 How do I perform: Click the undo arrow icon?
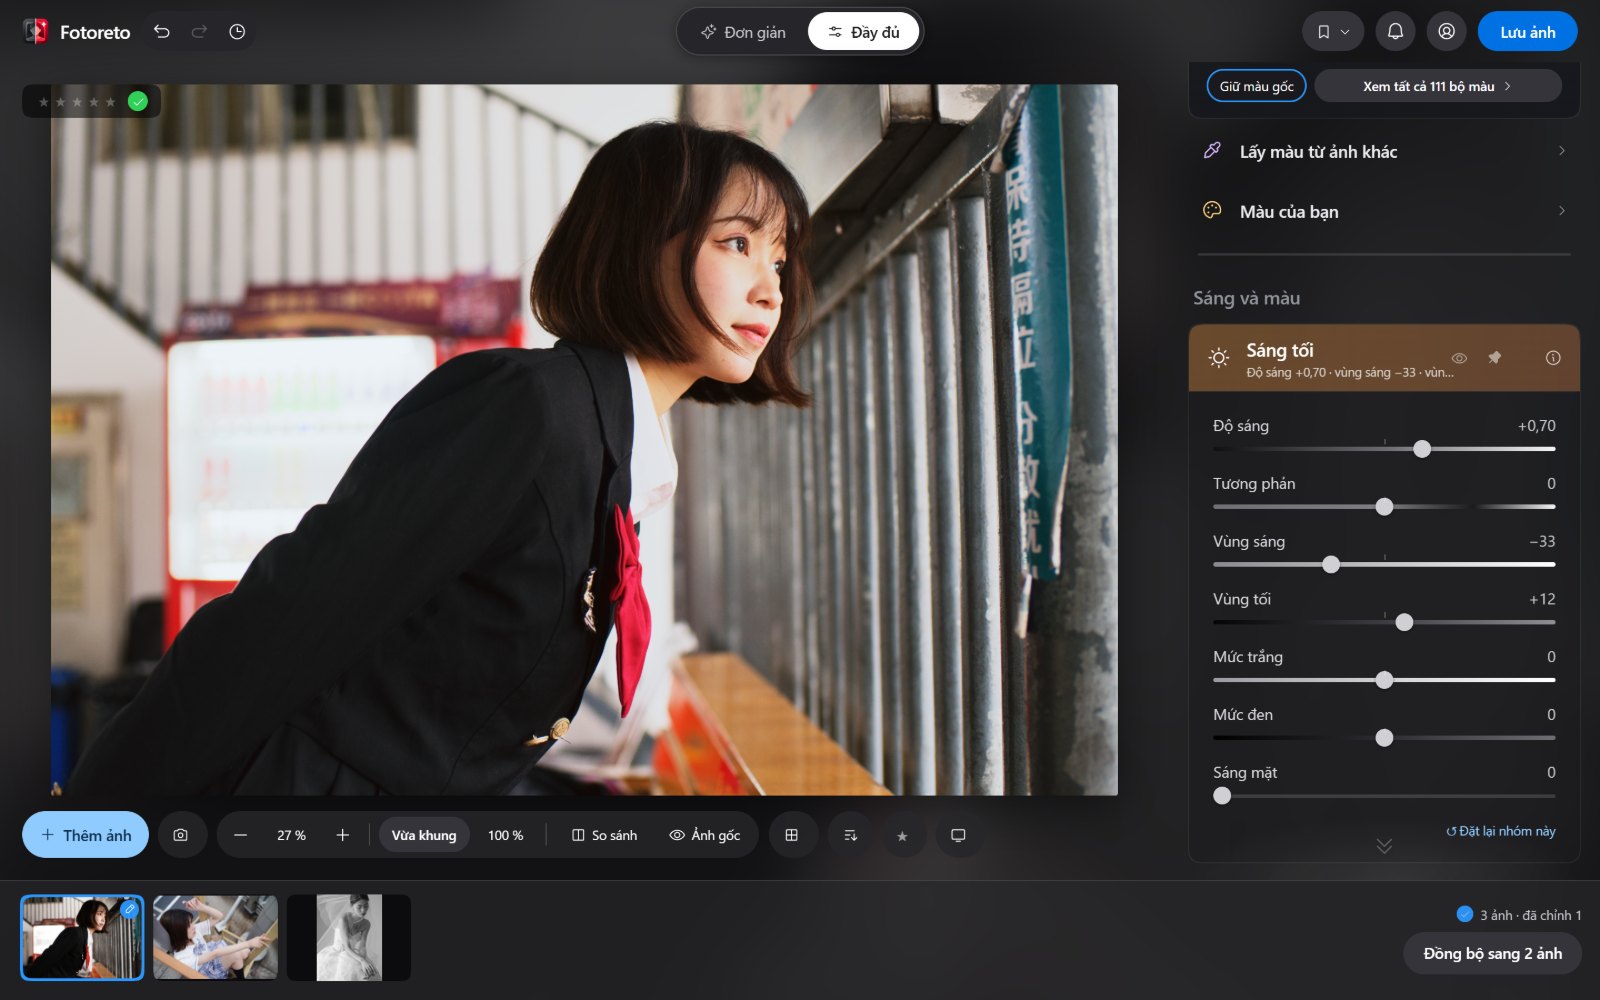(161, 32)
